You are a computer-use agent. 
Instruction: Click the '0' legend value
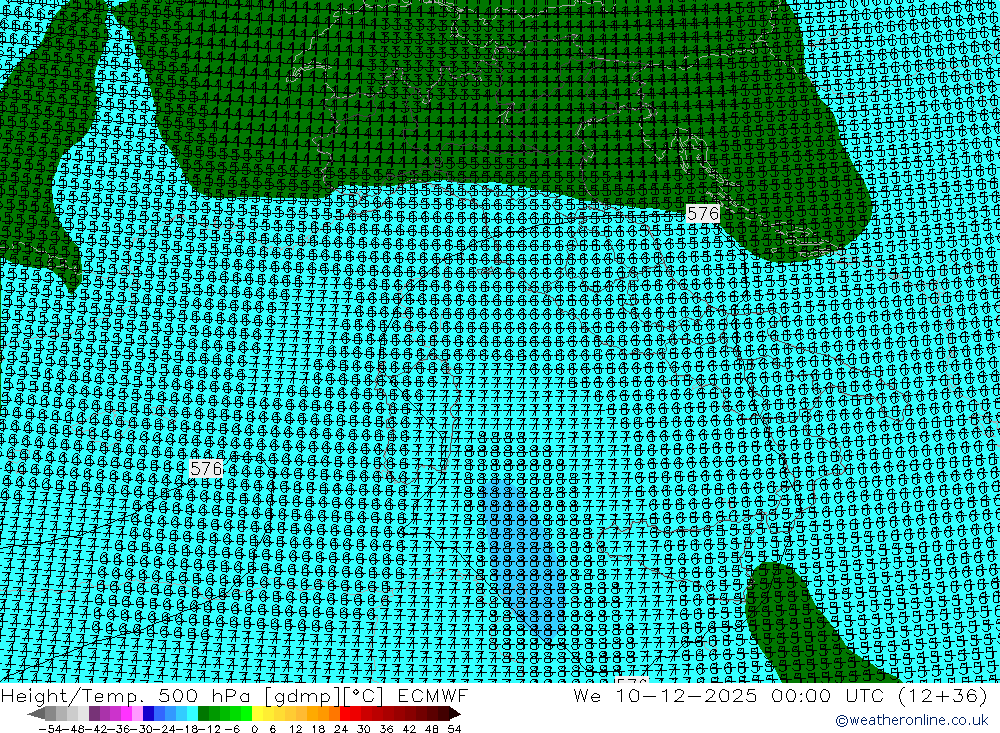point(254,729)
